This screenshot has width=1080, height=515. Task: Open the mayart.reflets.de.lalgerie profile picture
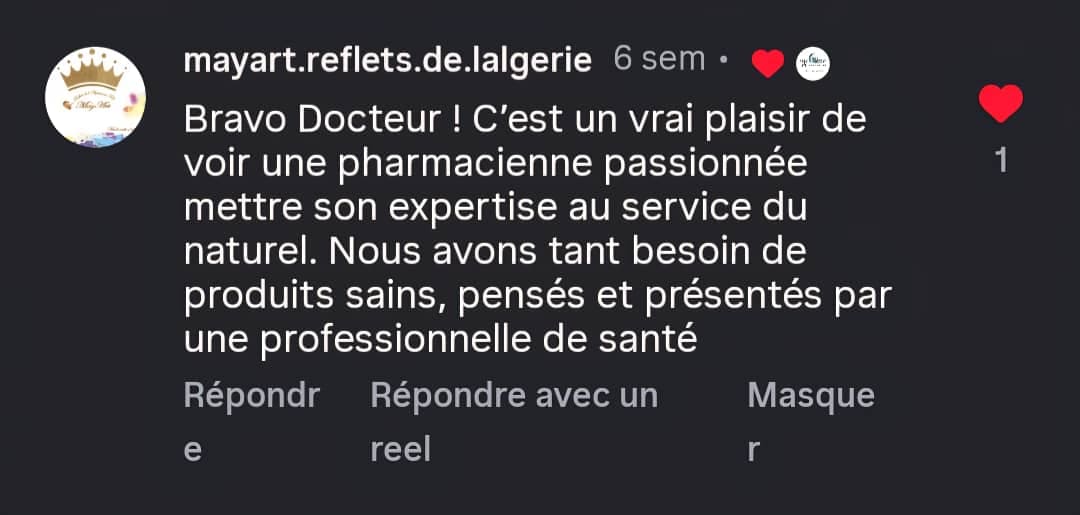coord(95,97)
